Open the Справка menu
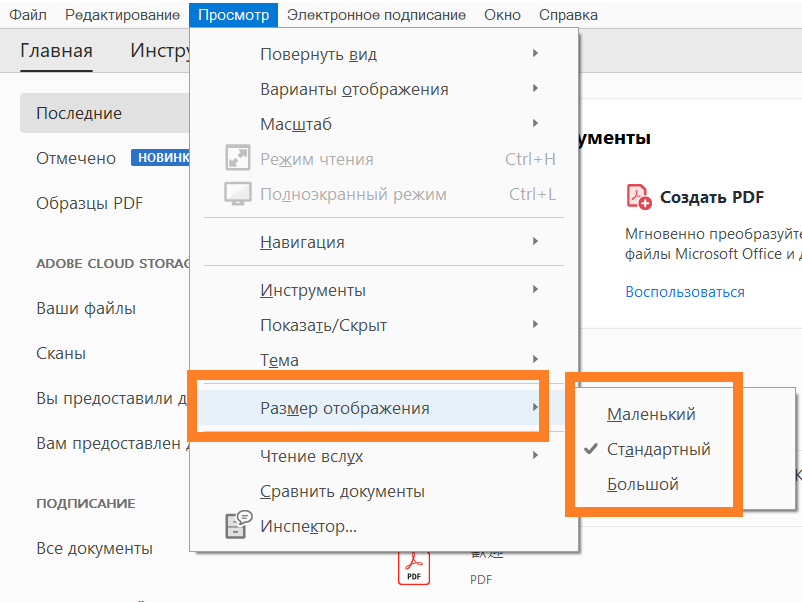The width and height of the screenshot is (802, 602). [568, 15]
